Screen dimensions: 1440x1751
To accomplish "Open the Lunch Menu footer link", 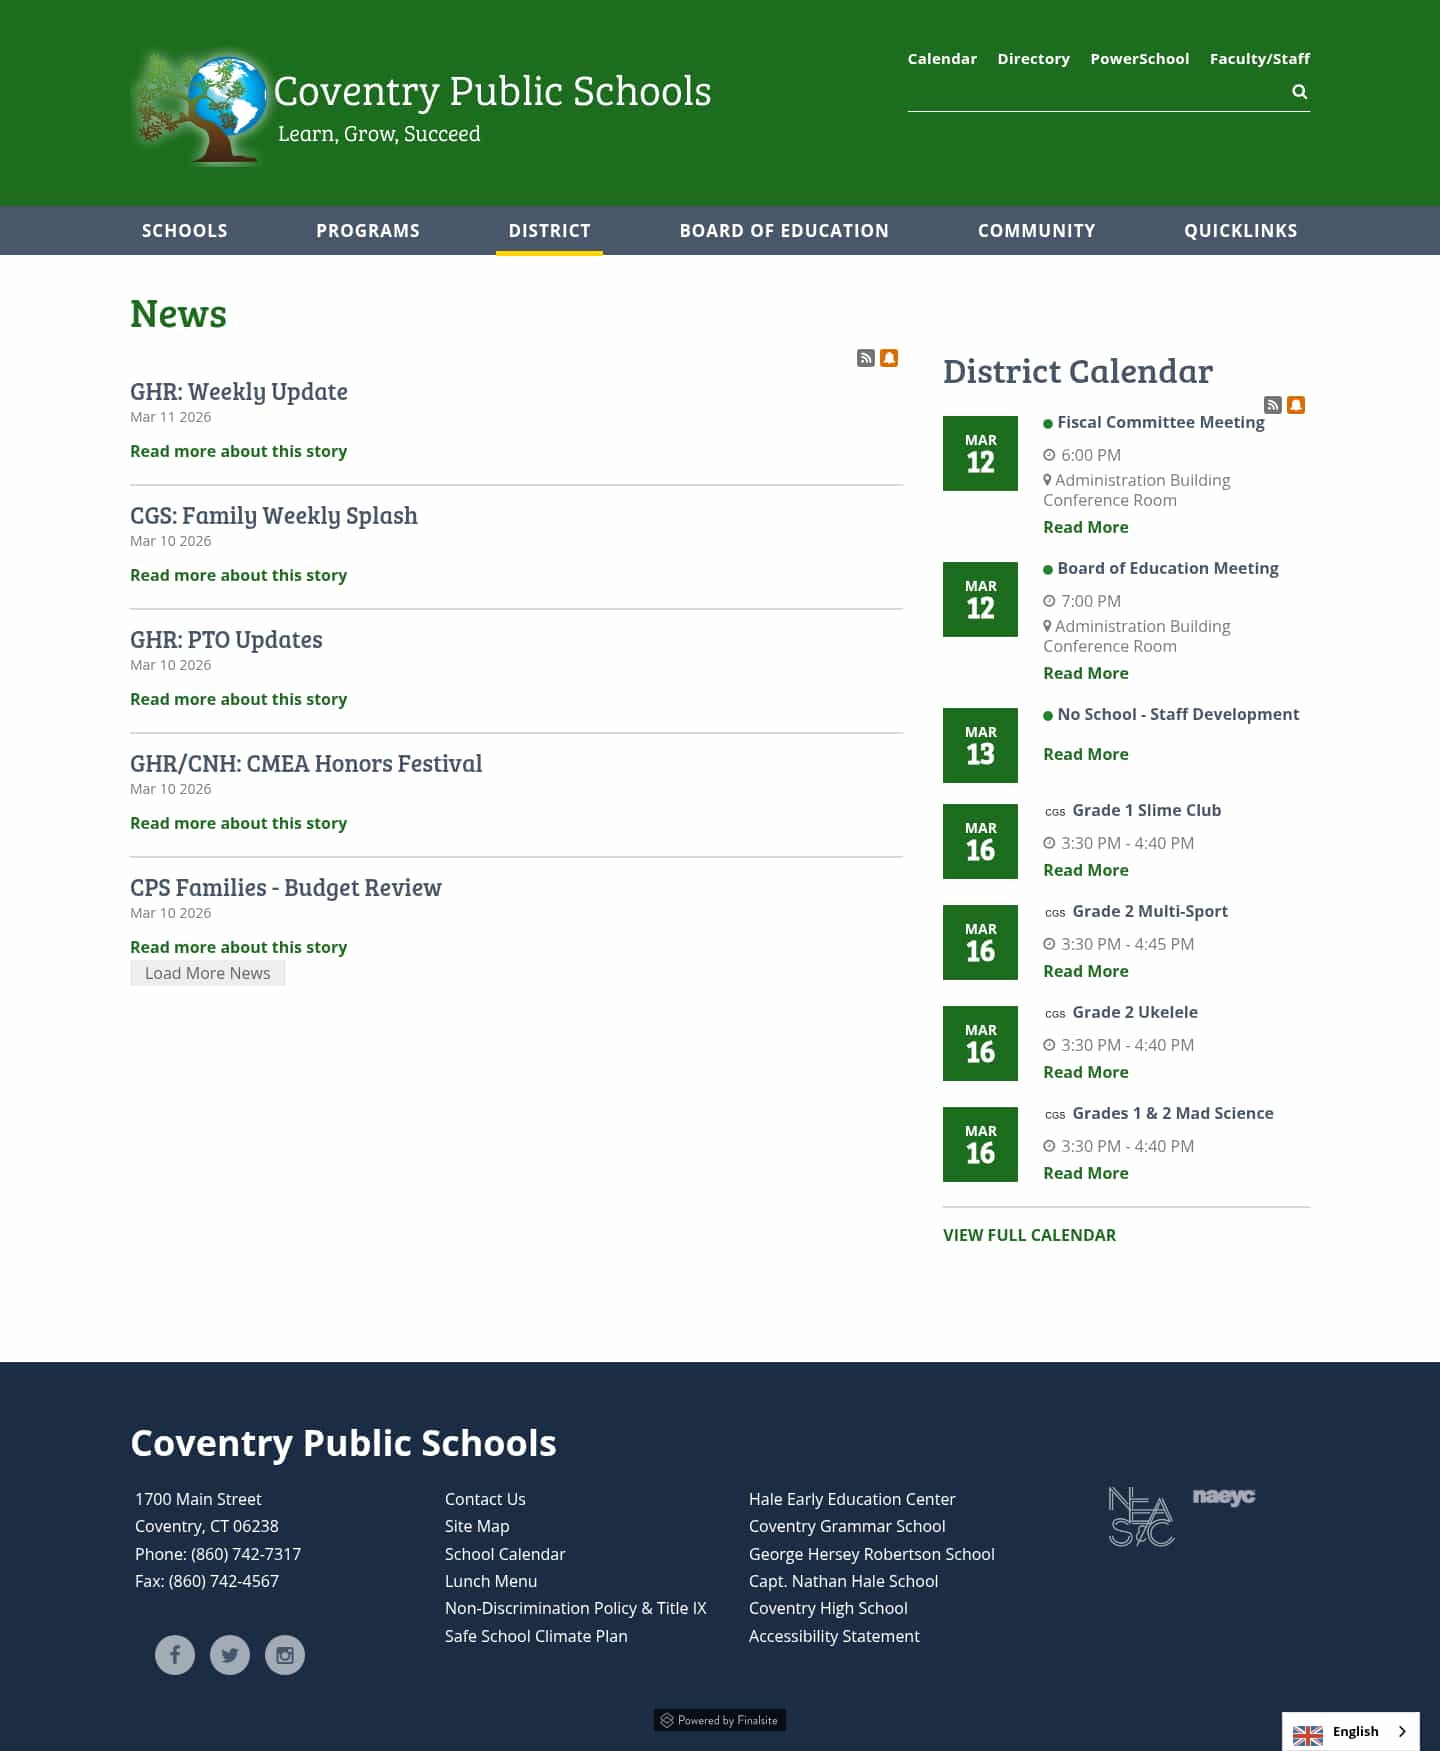I will (x=491, y=1581).
